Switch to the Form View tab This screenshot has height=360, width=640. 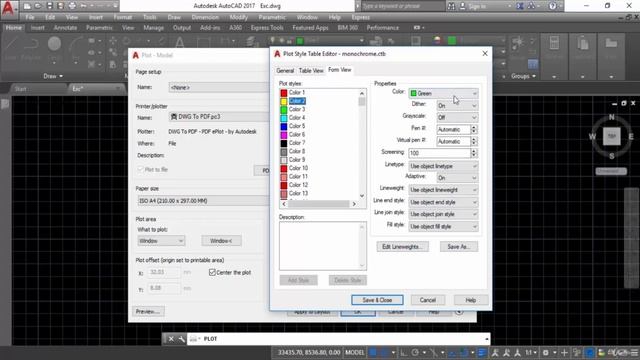340,70
